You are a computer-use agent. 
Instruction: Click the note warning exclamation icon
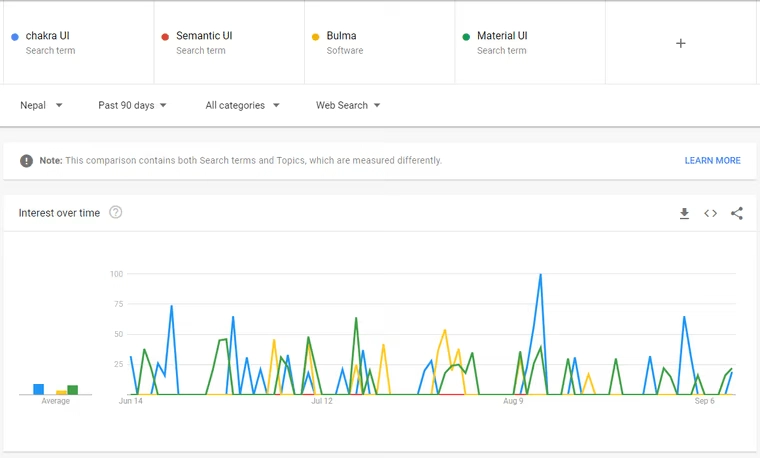(x=26, y=160)
